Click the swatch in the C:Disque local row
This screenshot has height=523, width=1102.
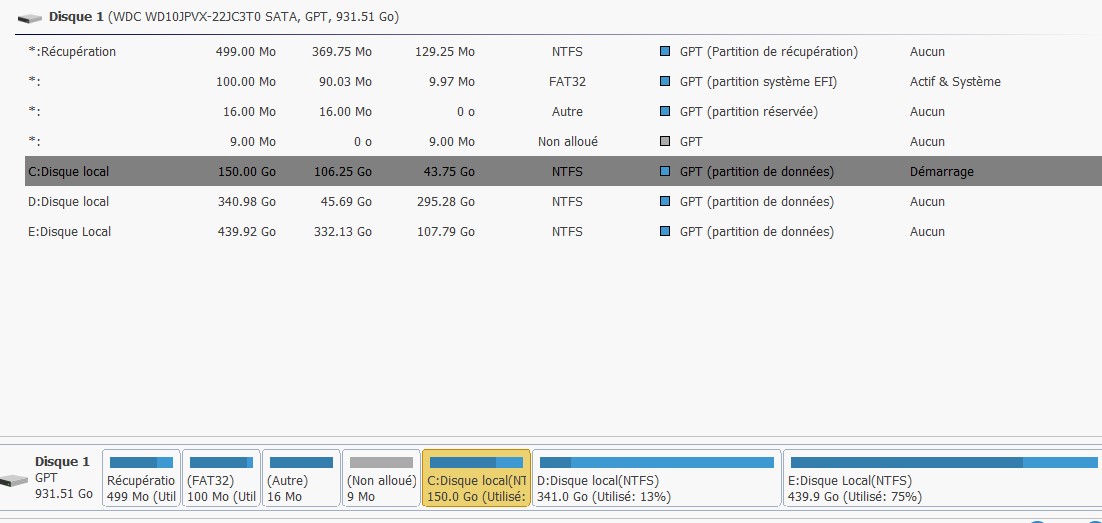point(665,171)
